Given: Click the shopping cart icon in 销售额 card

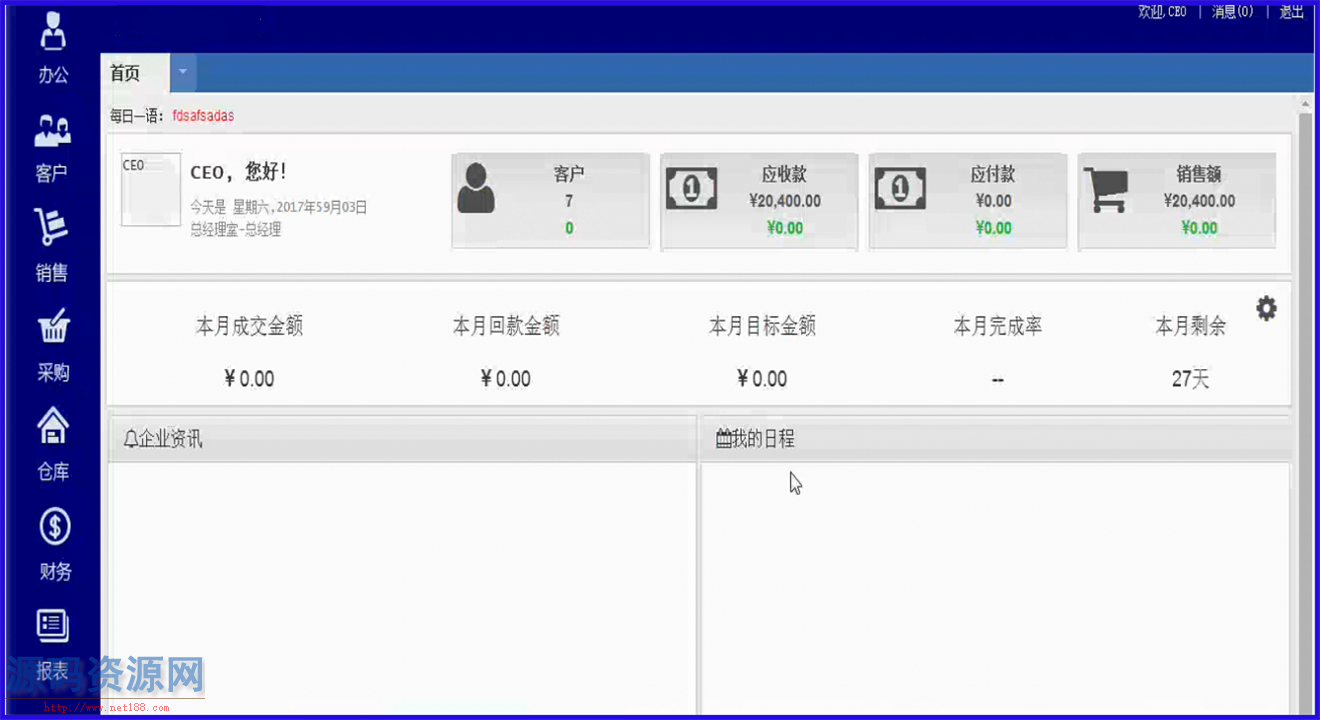Looking at the screenshot, I should pos(1107,190).
